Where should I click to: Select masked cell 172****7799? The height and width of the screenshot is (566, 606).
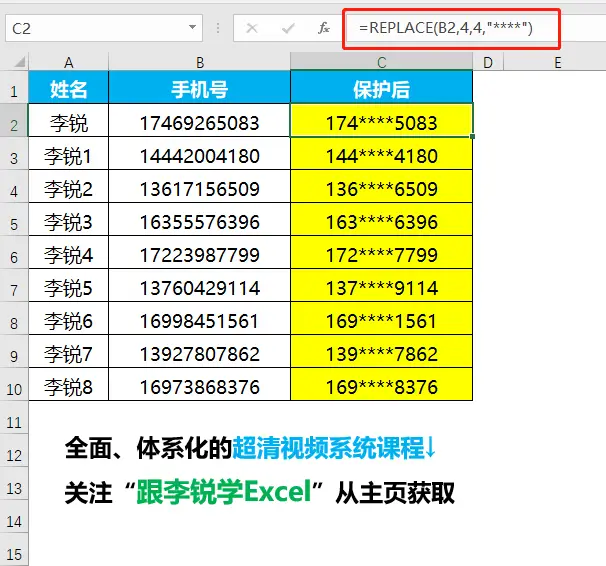click(x=381, y=252)
